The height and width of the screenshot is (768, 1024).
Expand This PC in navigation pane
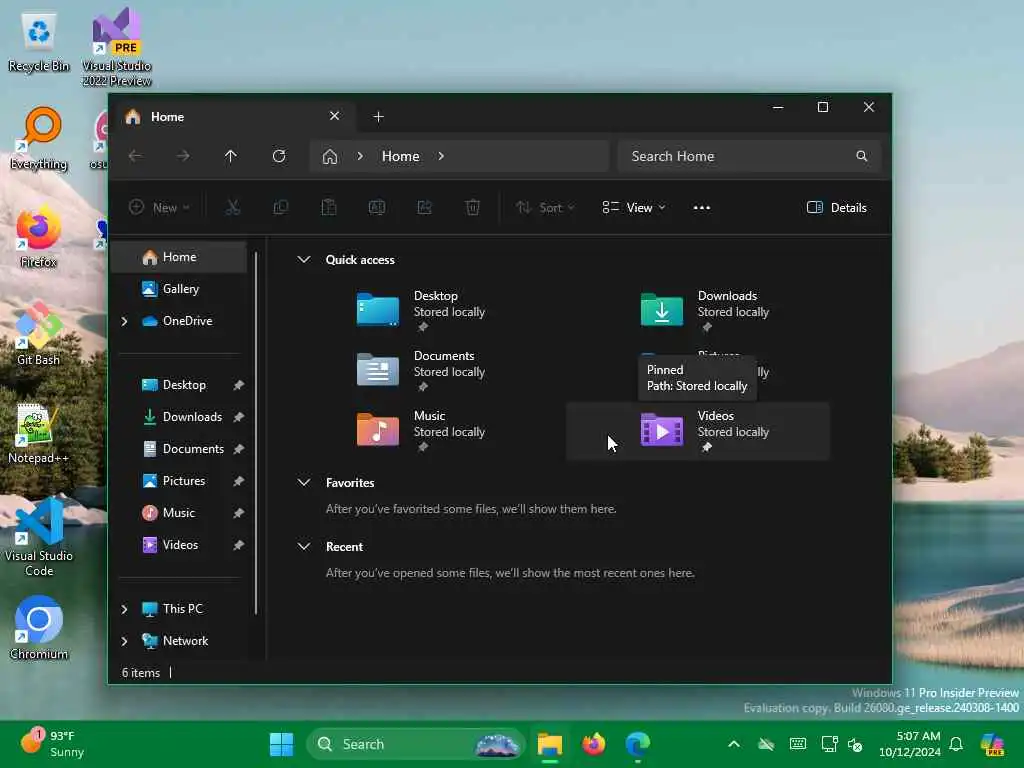pyautogui.click(x=124, y=609)
